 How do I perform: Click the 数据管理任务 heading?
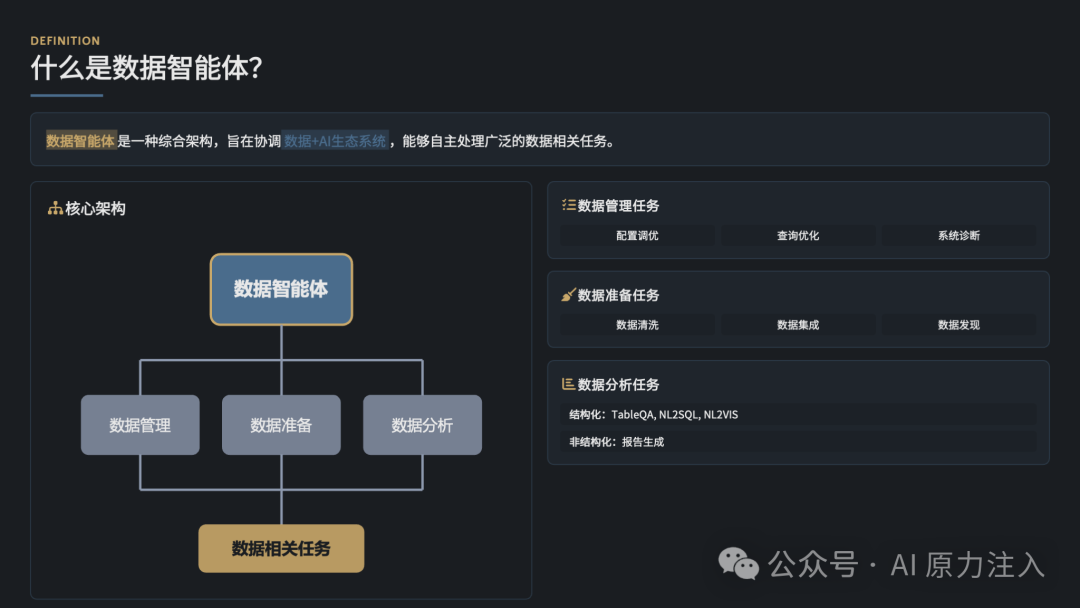coord(618,205)
